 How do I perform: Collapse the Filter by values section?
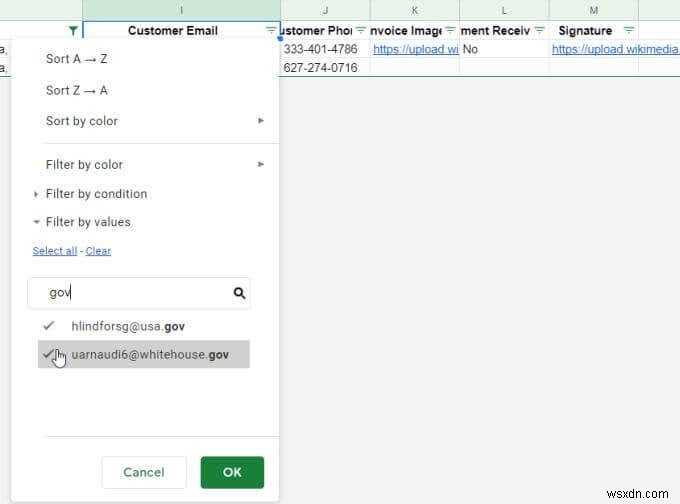(x=36, y=222)
